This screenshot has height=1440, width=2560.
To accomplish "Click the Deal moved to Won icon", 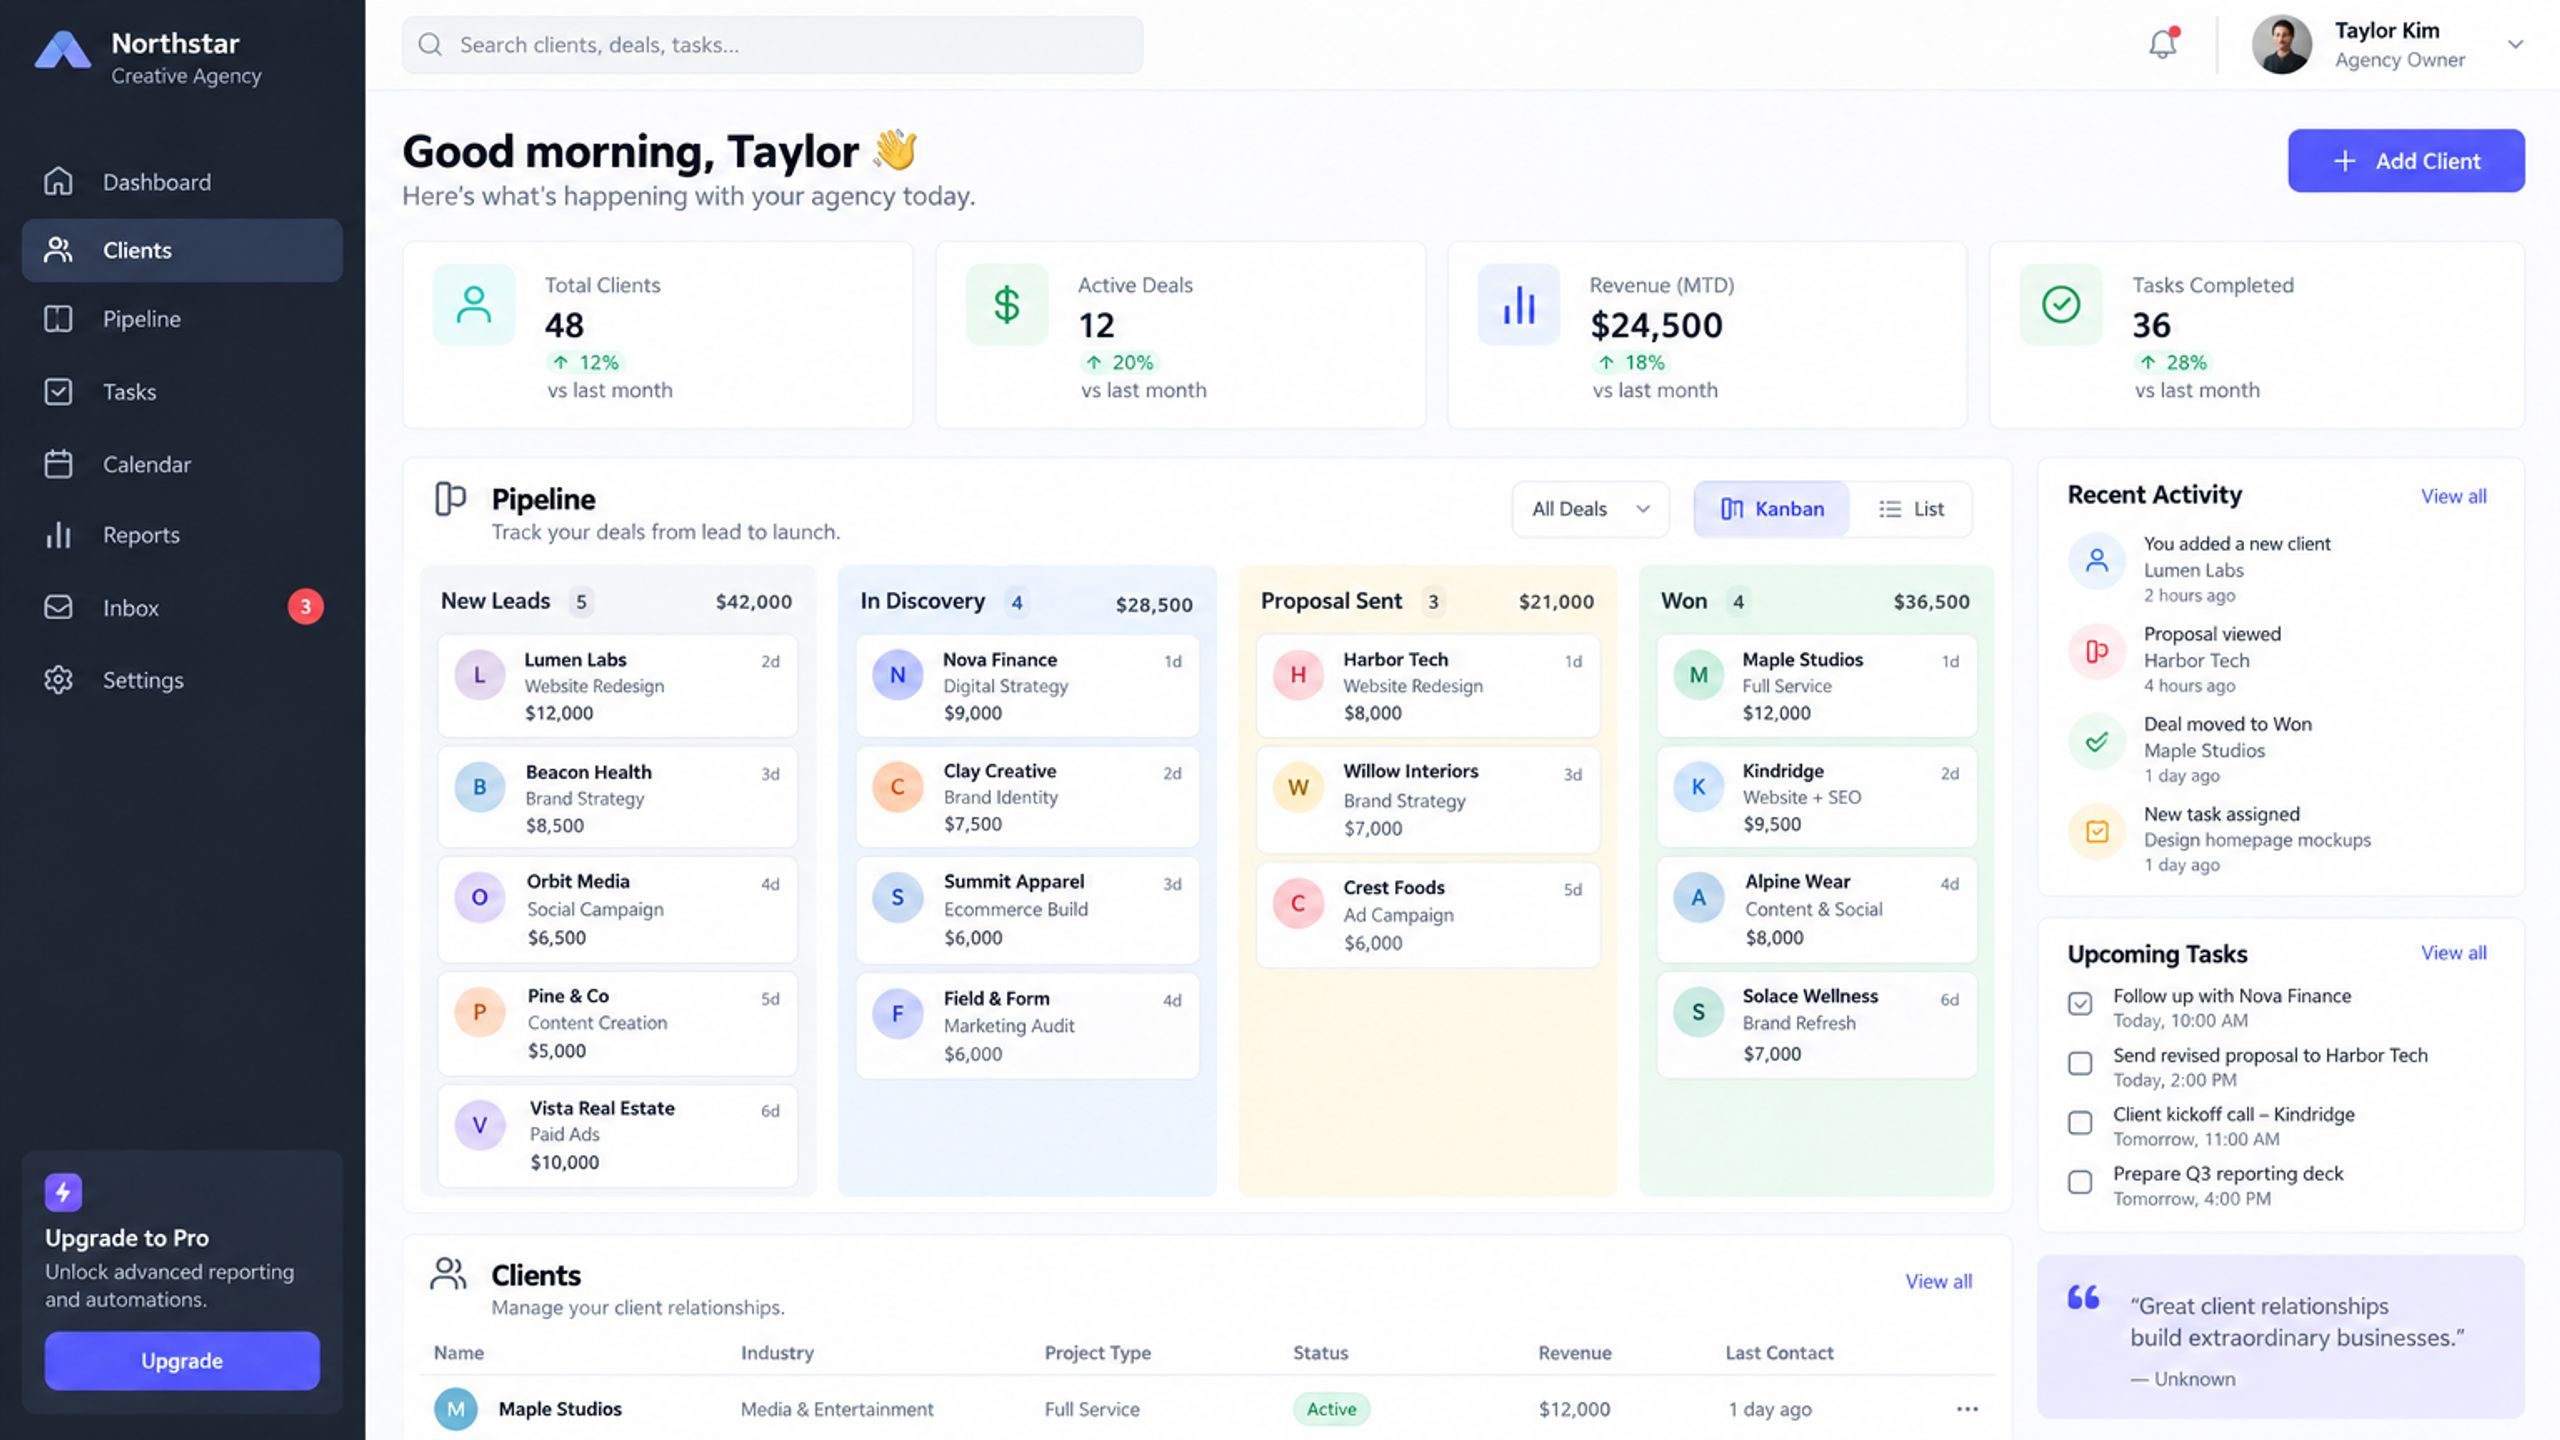I will point(2097,742).
